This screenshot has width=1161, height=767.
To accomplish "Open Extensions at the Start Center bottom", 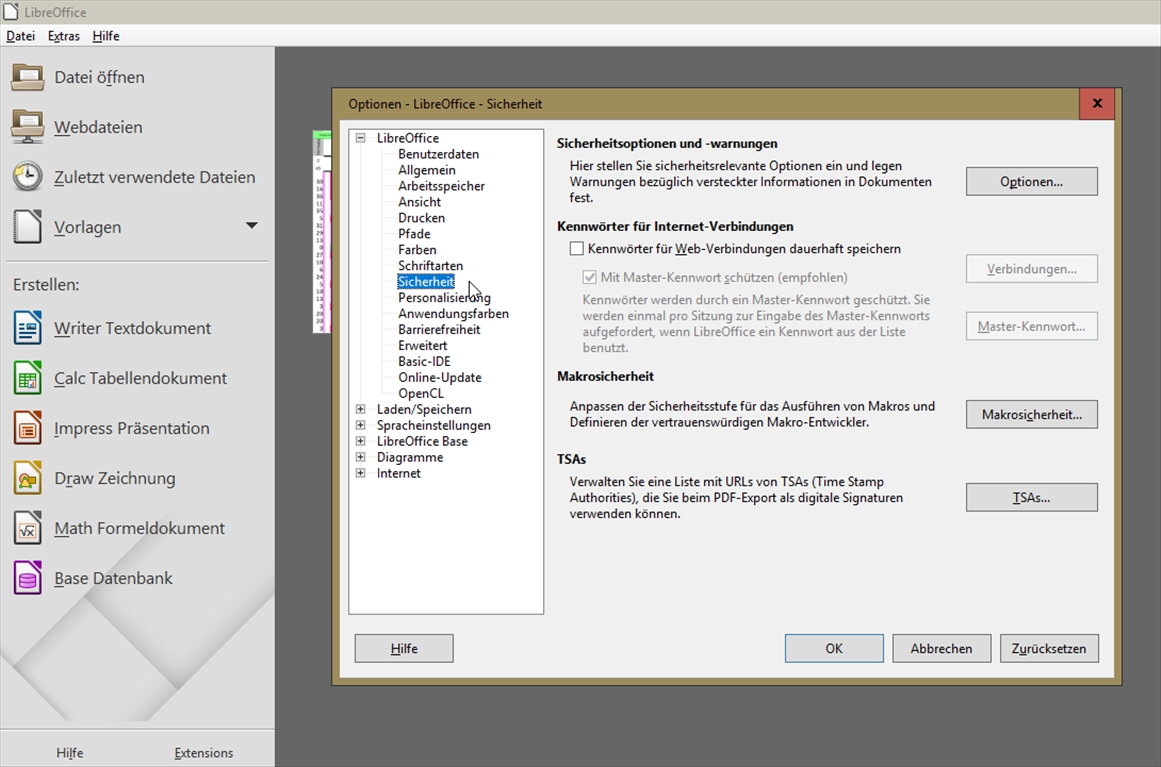I will [x=204, y=753].
